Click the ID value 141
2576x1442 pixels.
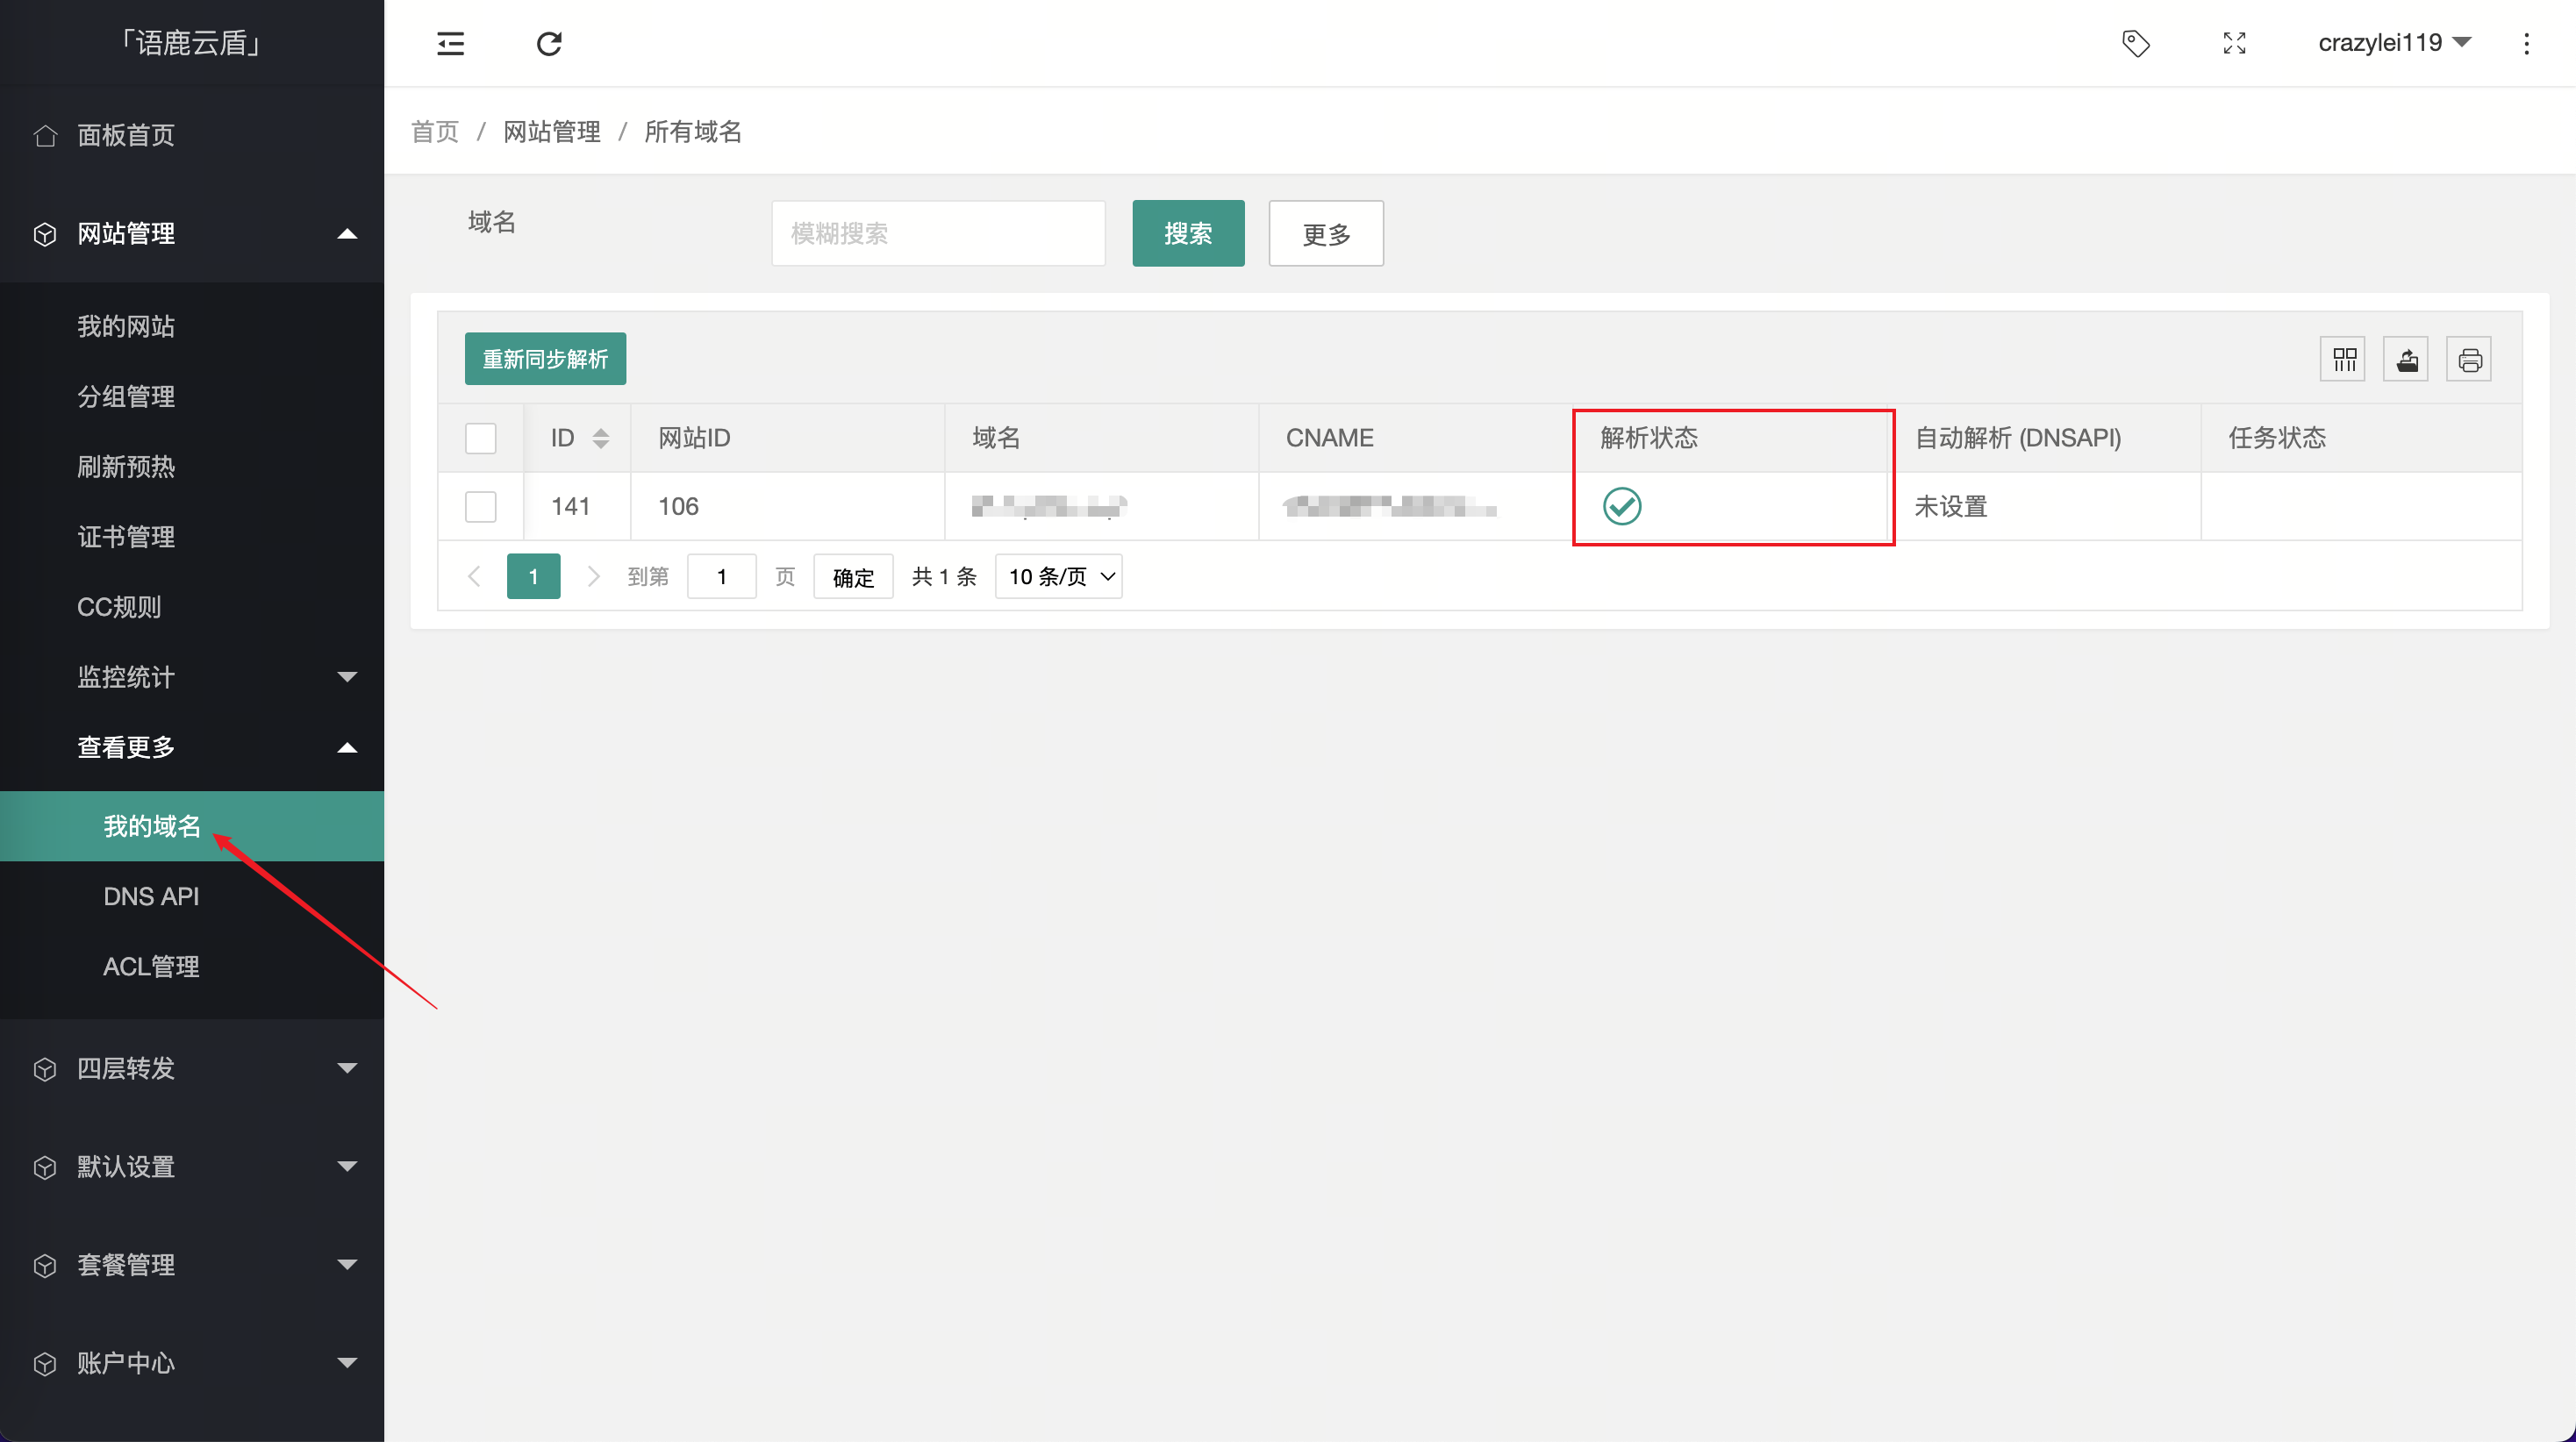[x=570, y=506]
